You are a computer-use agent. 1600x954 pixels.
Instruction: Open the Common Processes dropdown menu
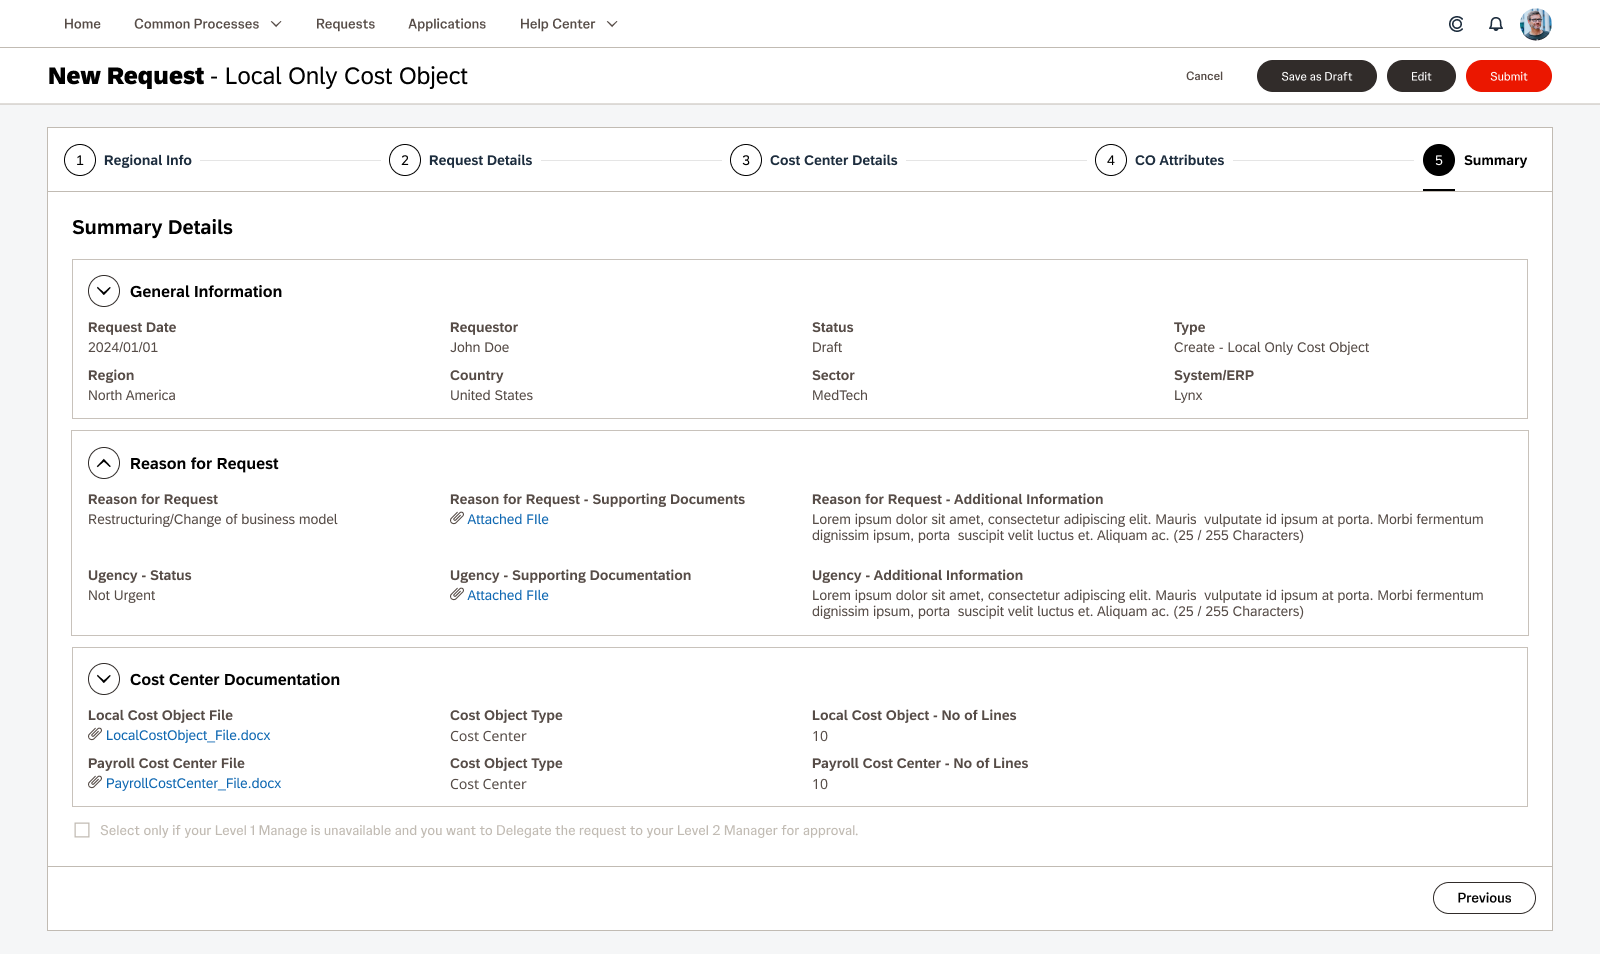208,24
